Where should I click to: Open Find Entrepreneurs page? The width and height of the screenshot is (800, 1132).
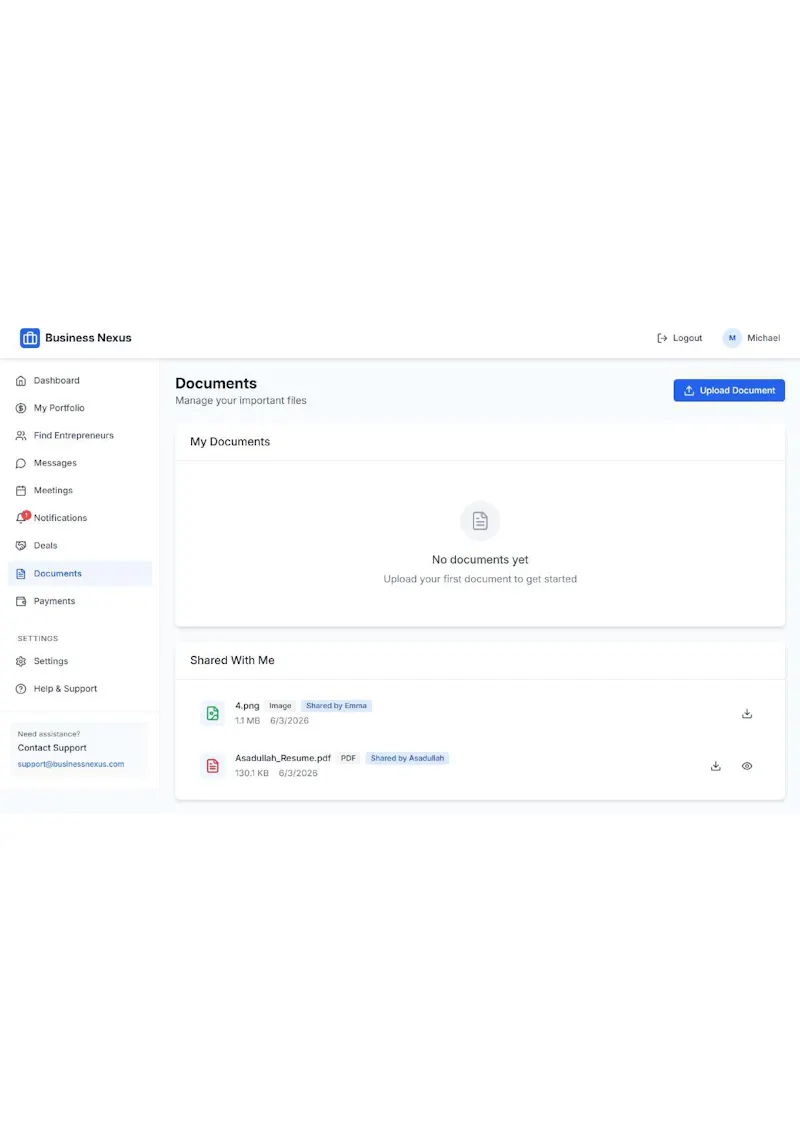pyautogui.click(x=80, y=435)
